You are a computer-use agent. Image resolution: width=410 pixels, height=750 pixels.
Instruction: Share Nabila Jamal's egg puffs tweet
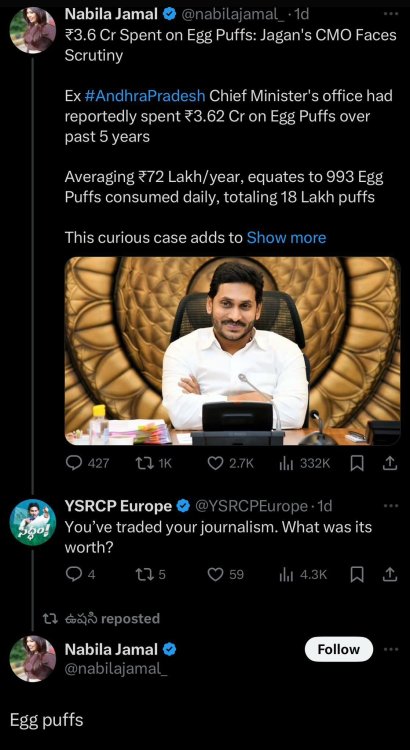click(x=390, y=463)
